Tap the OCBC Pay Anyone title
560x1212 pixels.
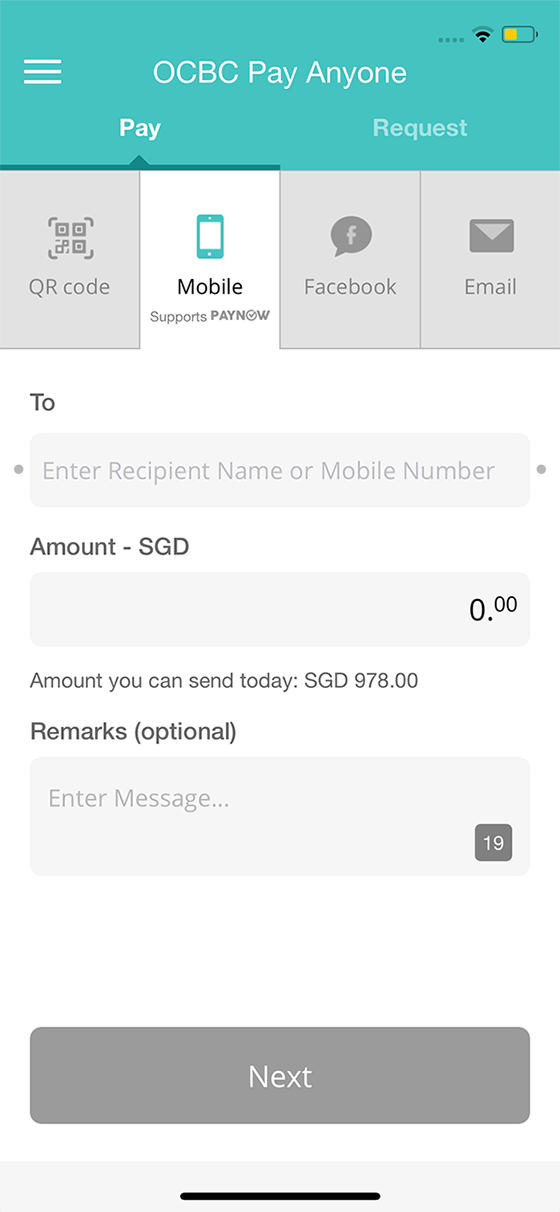click(280, 73)
